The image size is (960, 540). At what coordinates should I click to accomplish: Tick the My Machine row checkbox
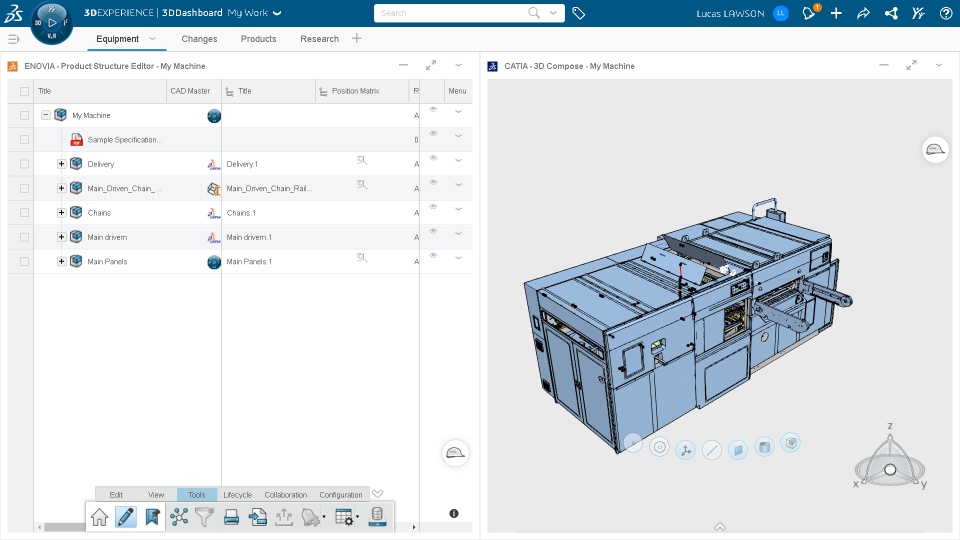pyautogui.click(x=24, y=115)
